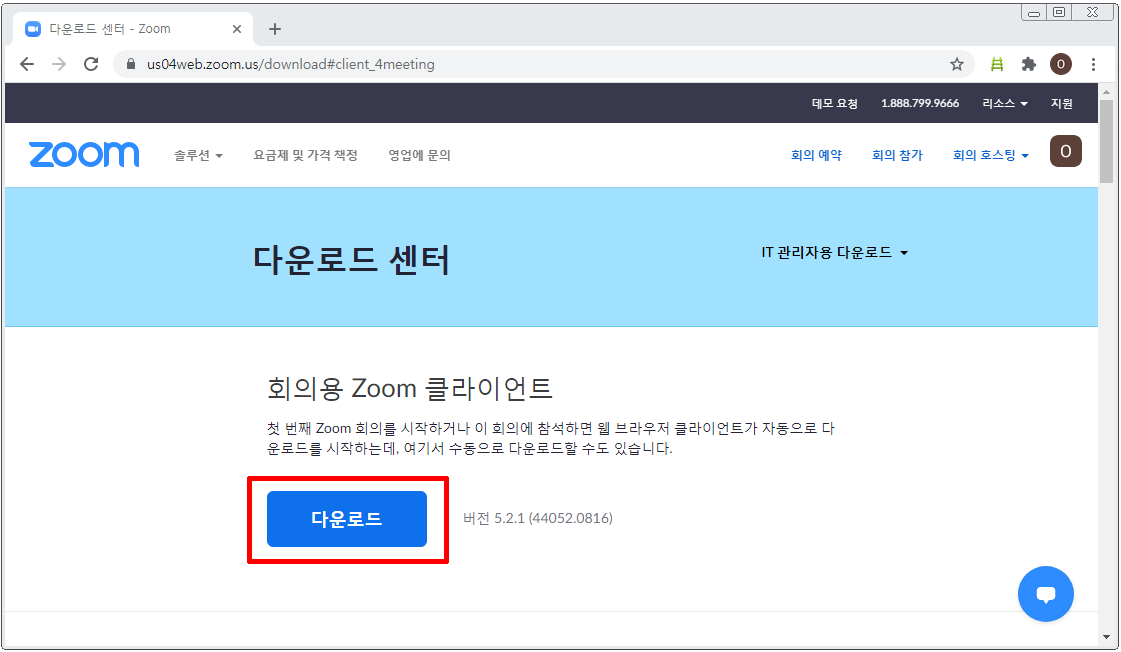This screenshot has height=652, width=1121.
Task: Click the Zoom logo
Action: pyautogui.click(x=84, y=154)
